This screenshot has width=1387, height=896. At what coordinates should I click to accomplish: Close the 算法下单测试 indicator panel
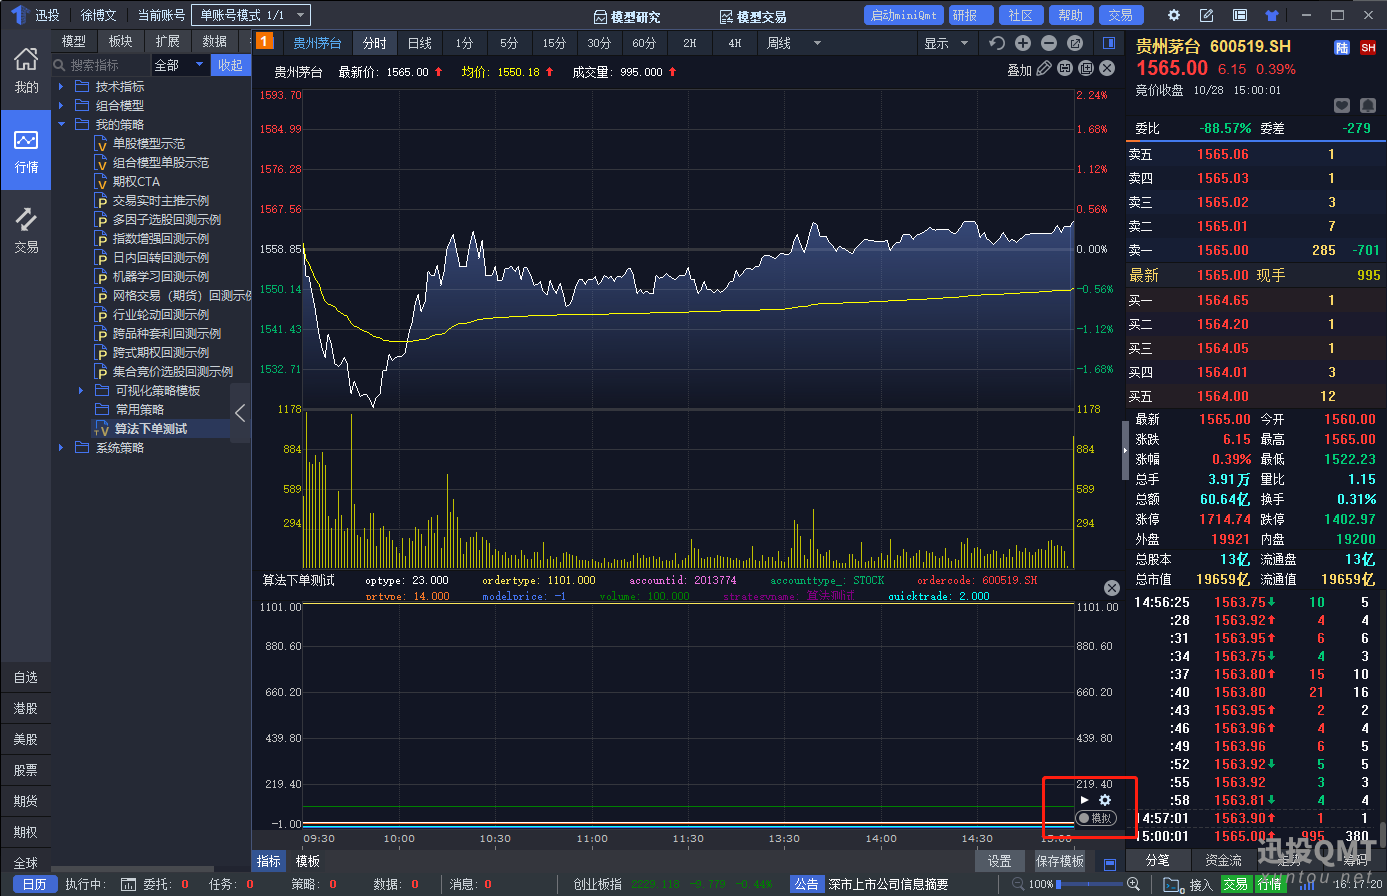(x=1111, y=588)
